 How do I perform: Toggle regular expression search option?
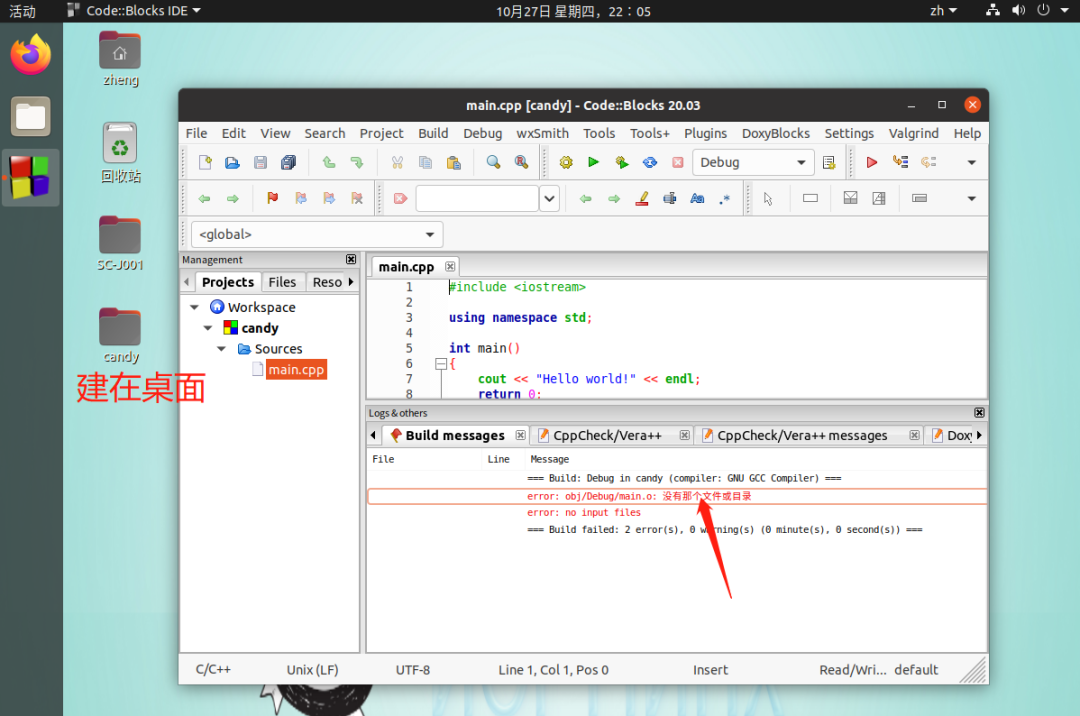(x=725, y=198)
